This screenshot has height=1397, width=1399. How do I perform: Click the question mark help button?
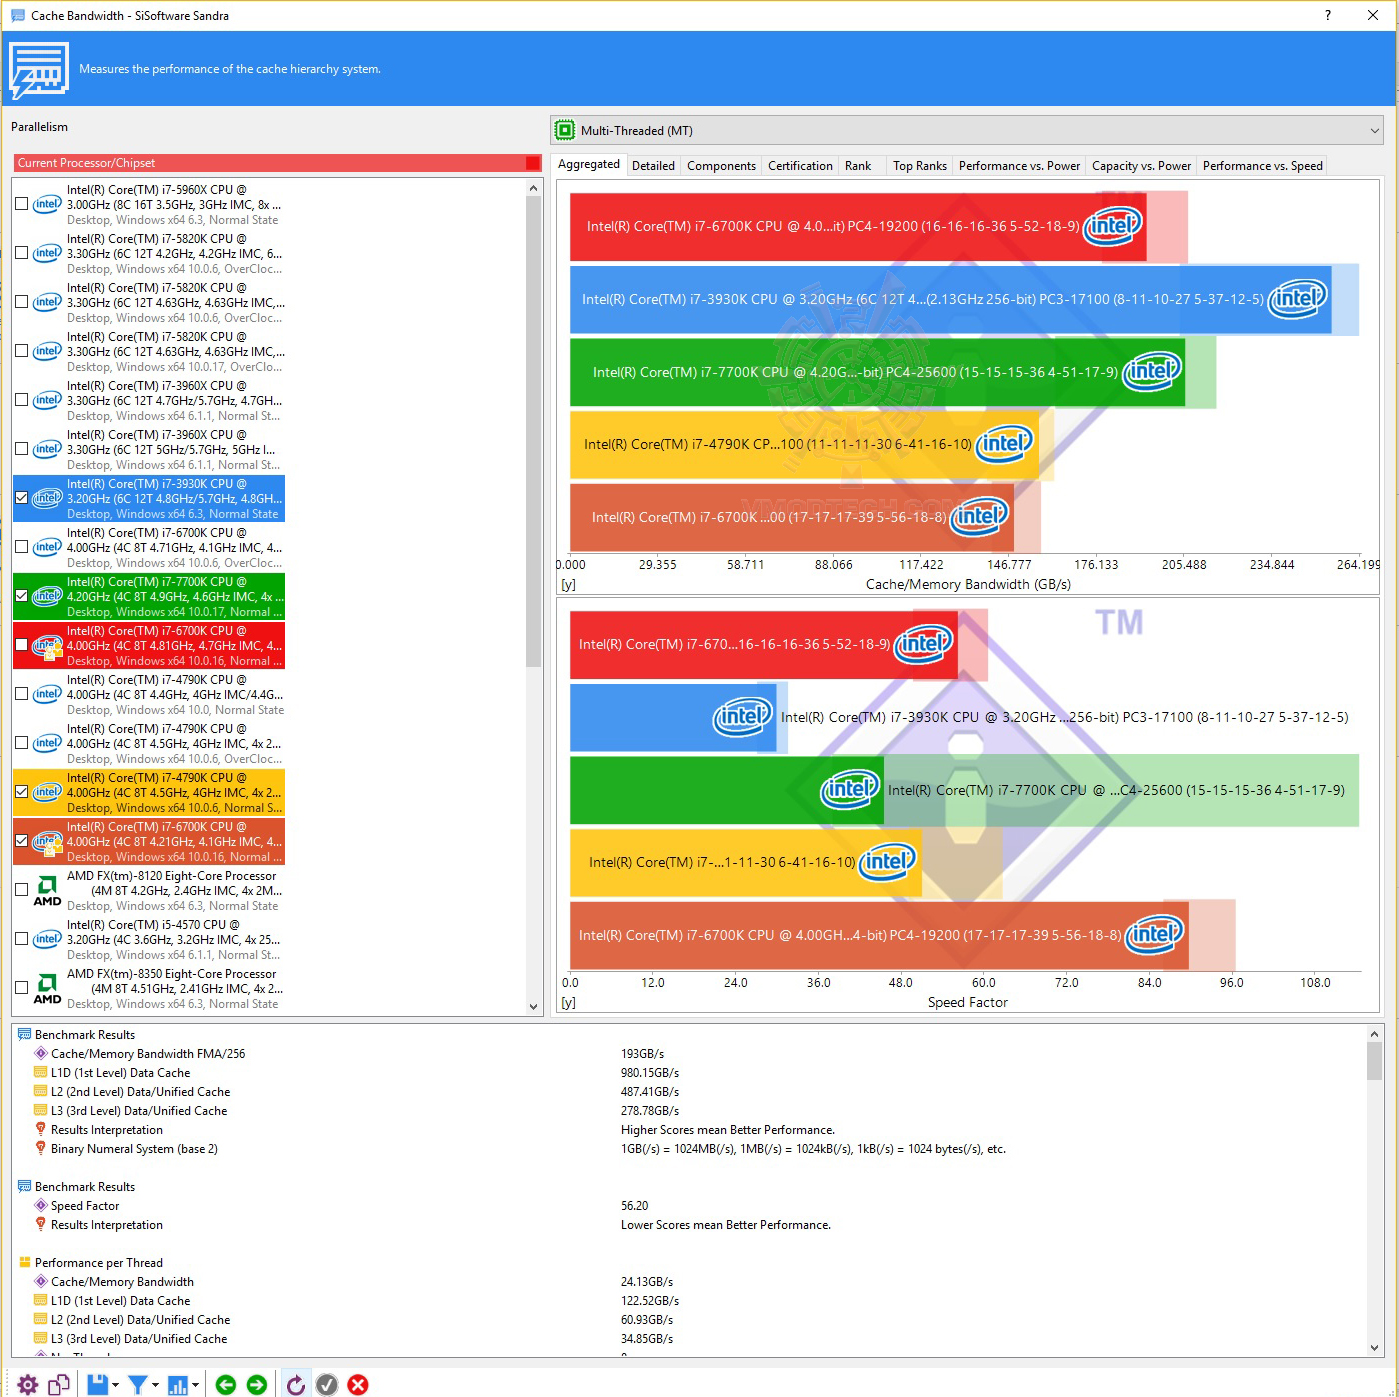(x=1328, y=15)
